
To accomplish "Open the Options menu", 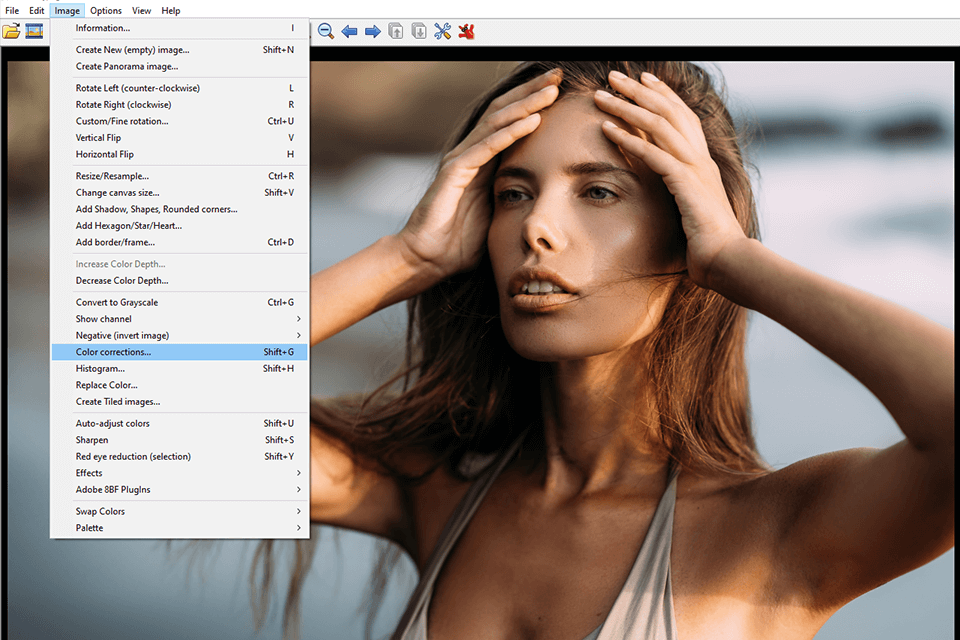I will 105,10.
